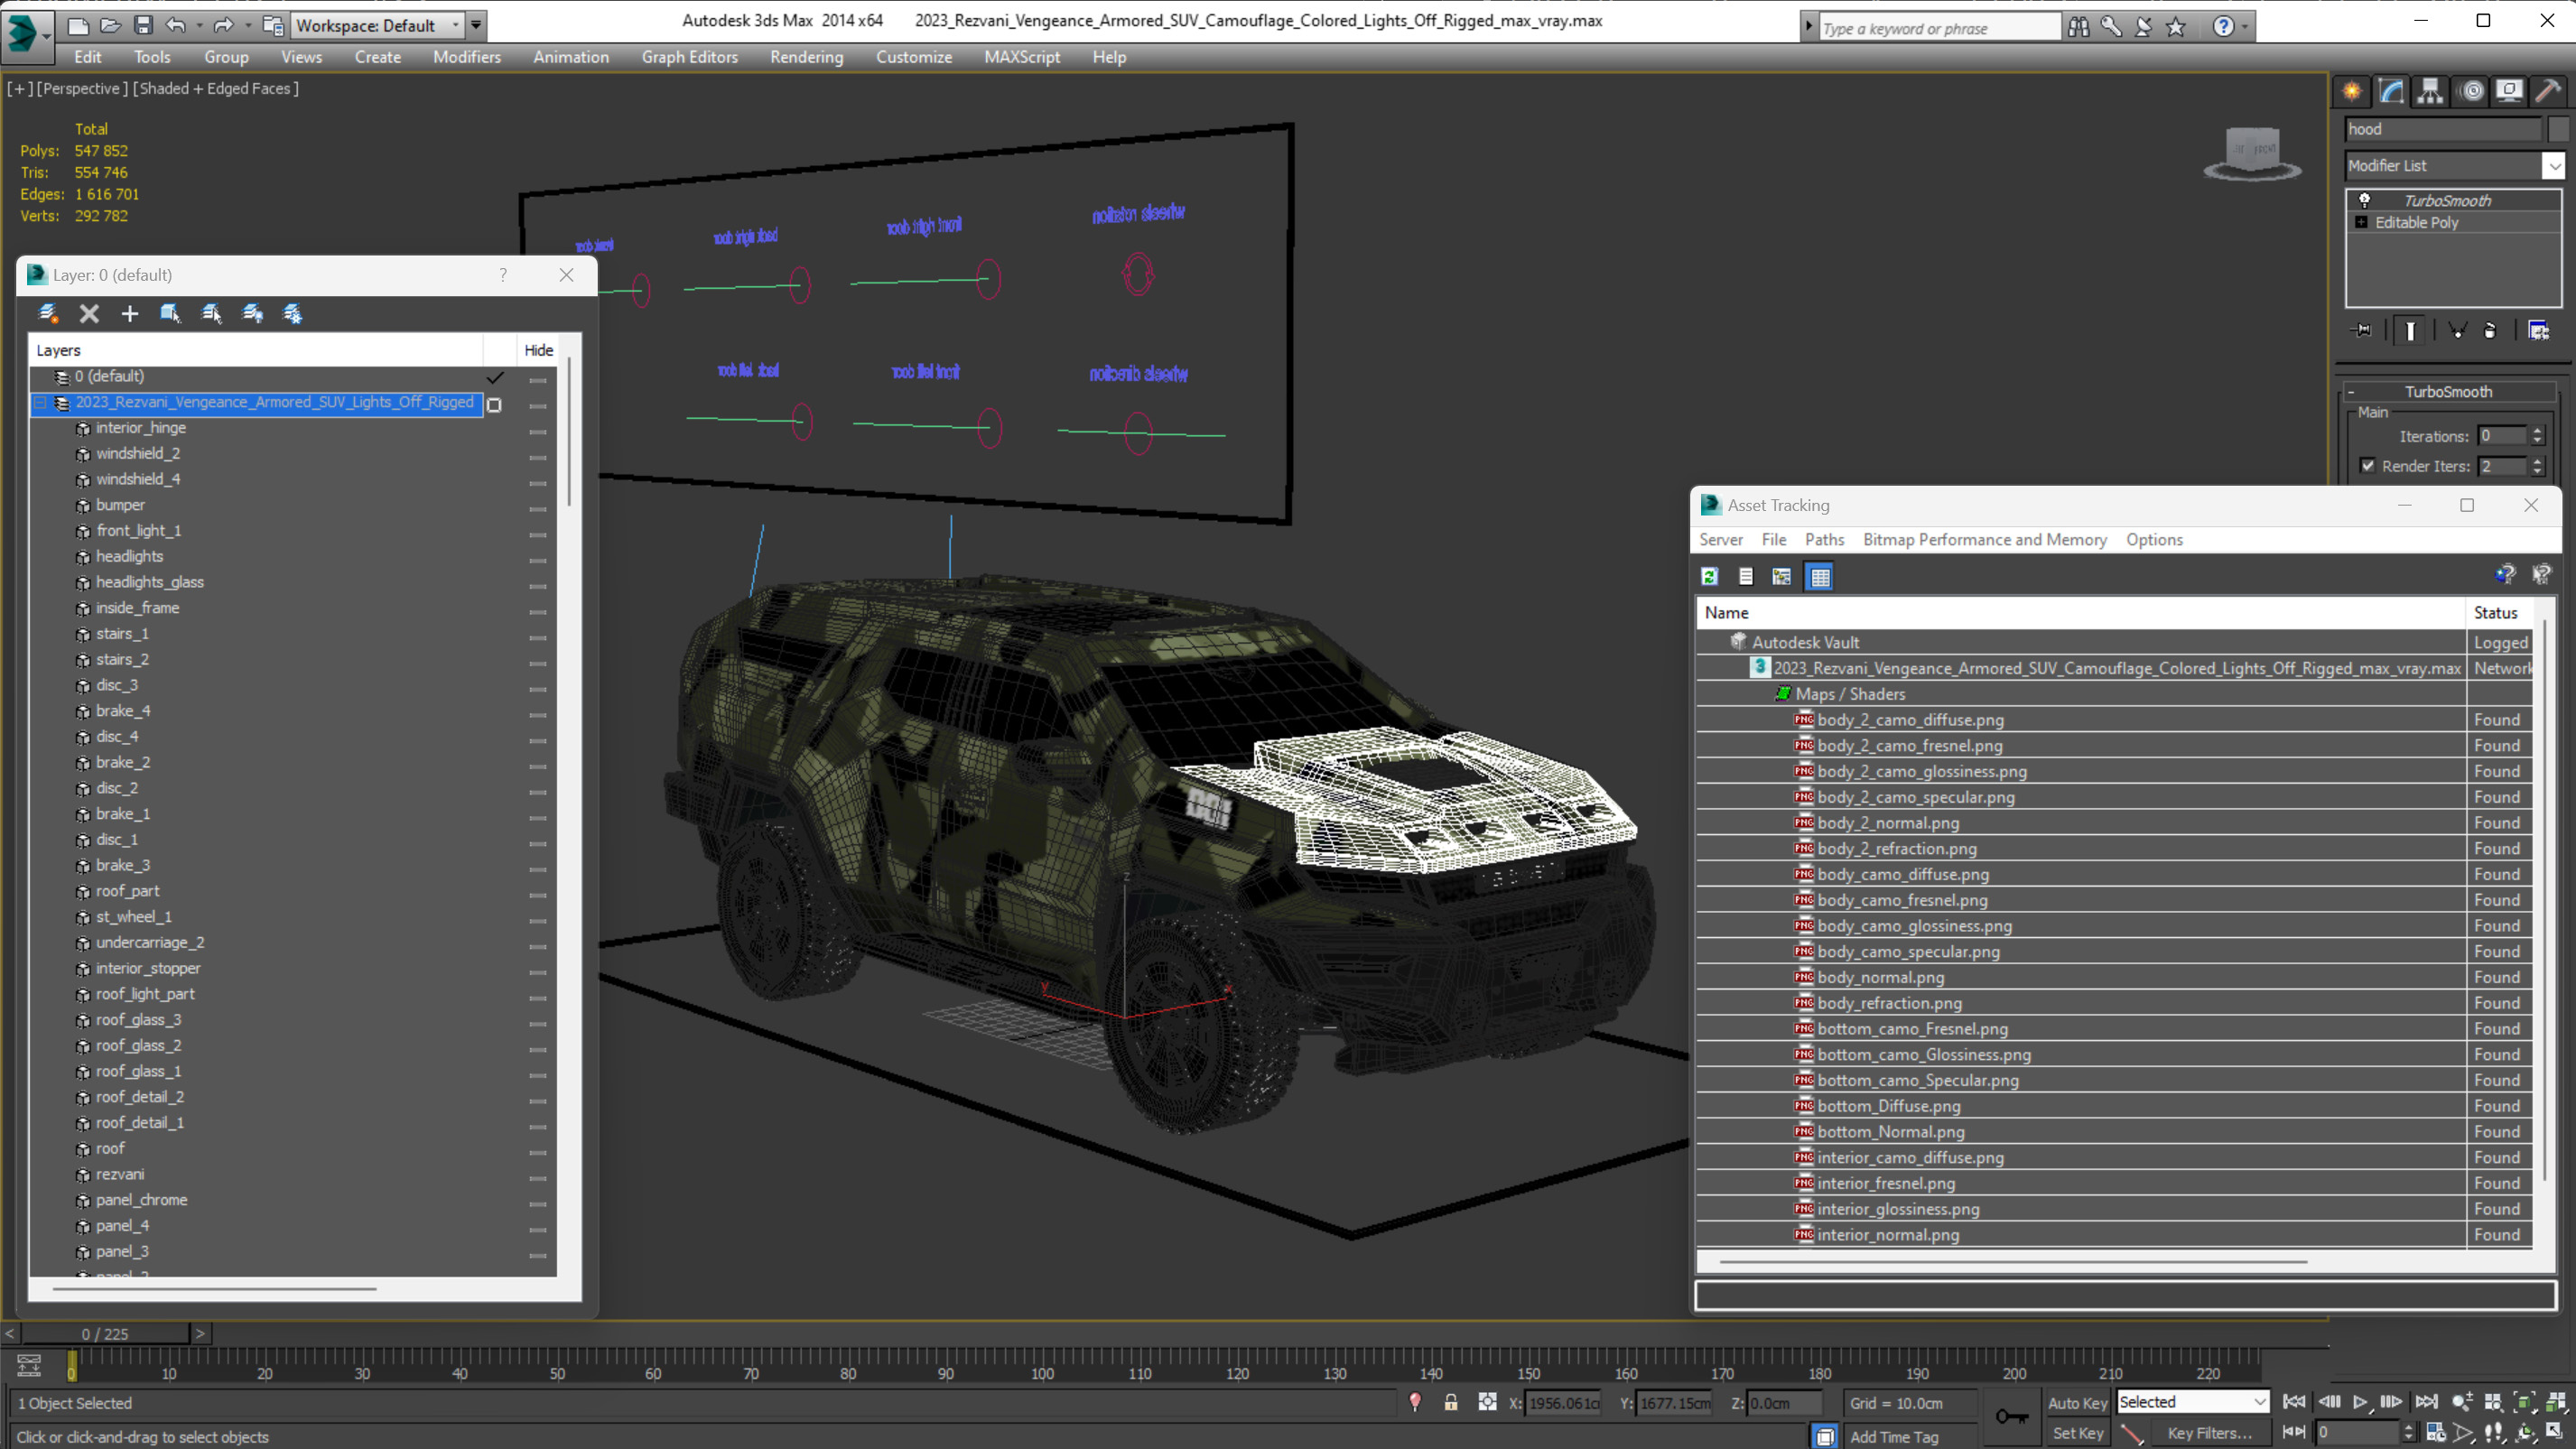Click Add Time Tag label
The image size is (2576, 1449).
coord(1894,1437)
